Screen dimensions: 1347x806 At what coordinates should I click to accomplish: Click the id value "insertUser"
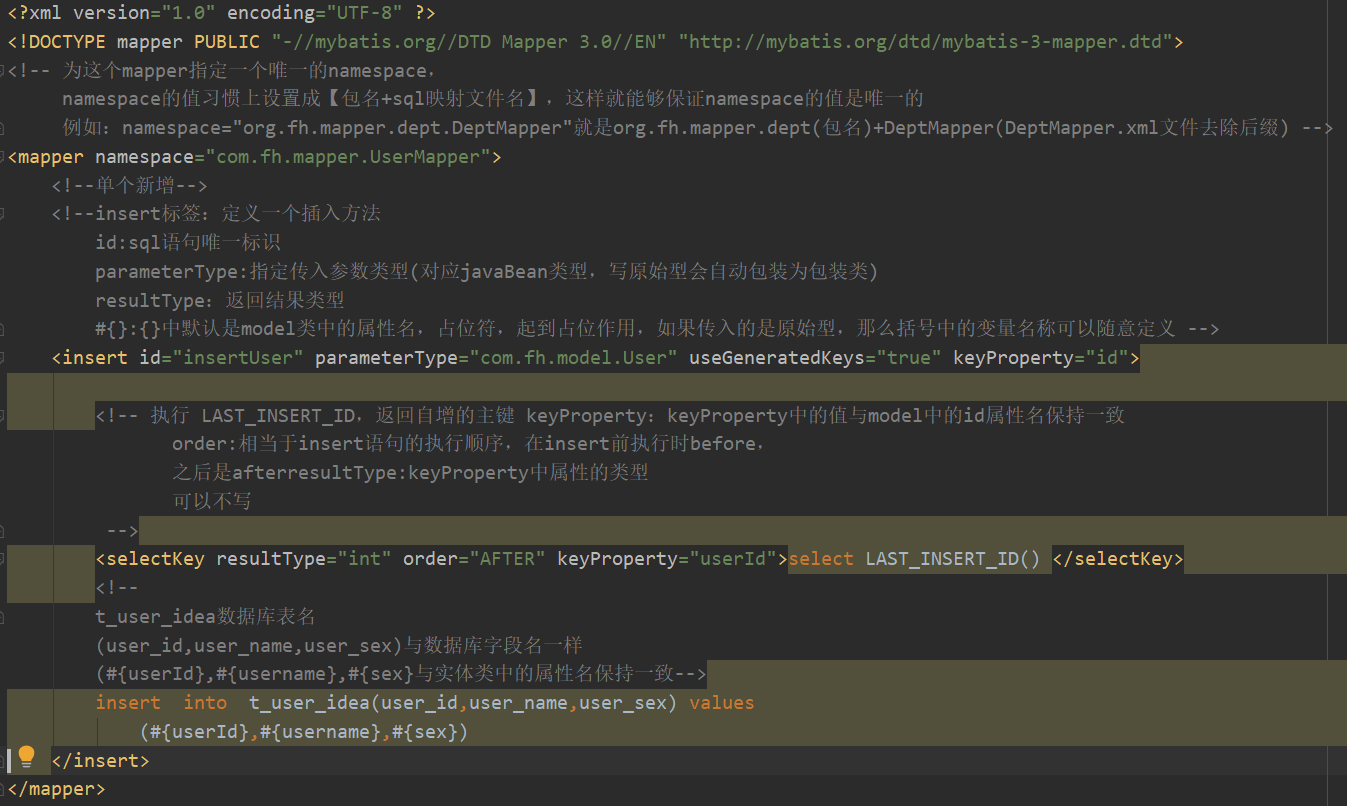[x=237, y=358]
